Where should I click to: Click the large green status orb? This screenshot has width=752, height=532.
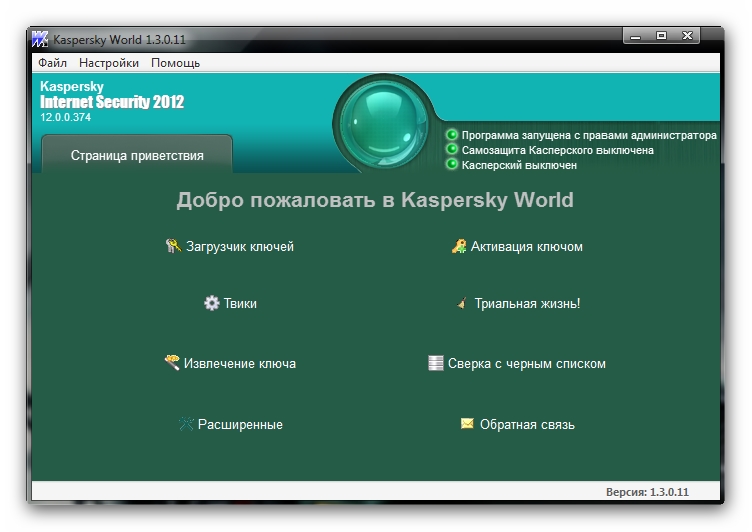click(383, 122)
